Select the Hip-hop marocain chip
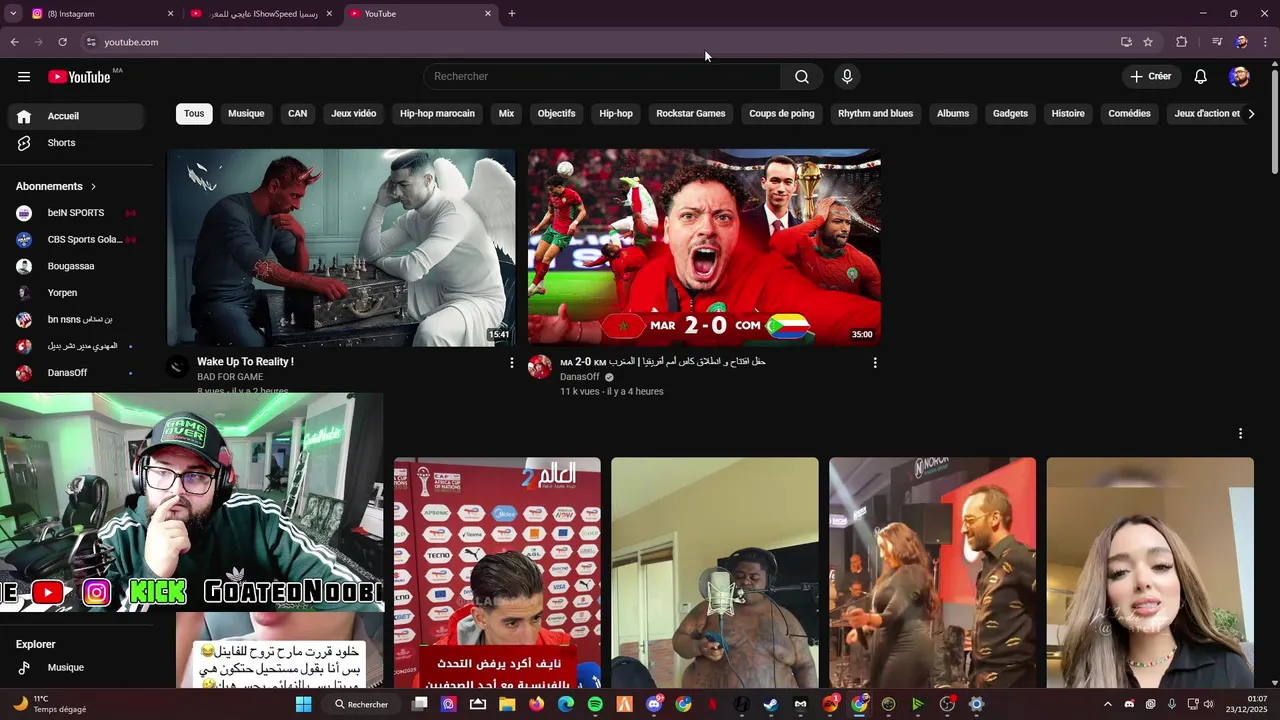Image resolution: width=1280 pixels, height=720 pixels. click(x=437, y=114)
